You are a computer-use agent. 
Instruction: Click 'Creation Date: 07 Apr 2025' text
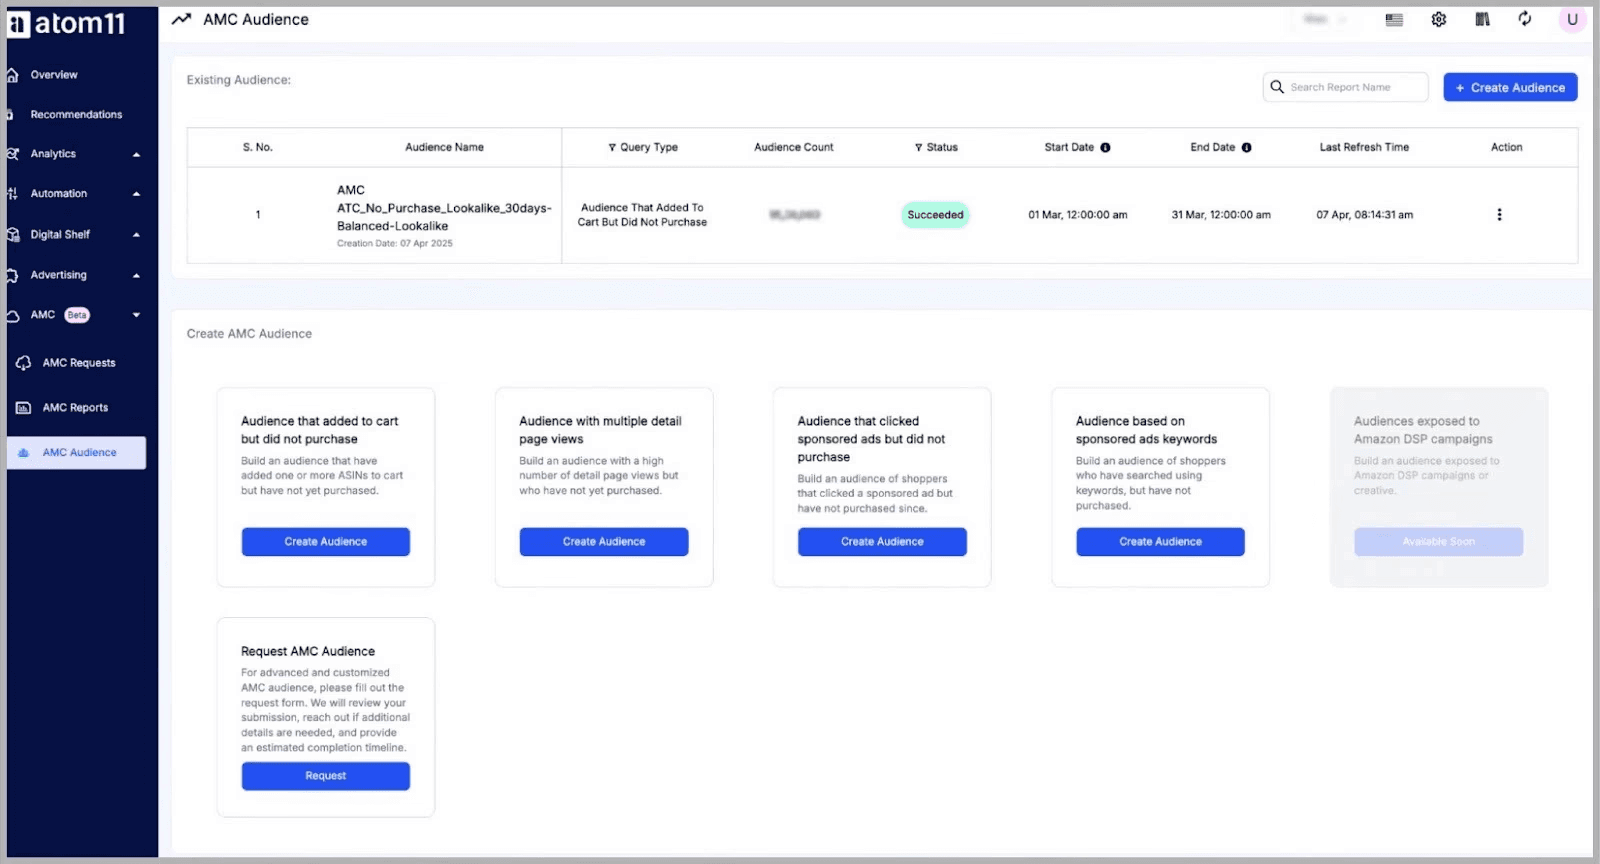click(394, 243)
